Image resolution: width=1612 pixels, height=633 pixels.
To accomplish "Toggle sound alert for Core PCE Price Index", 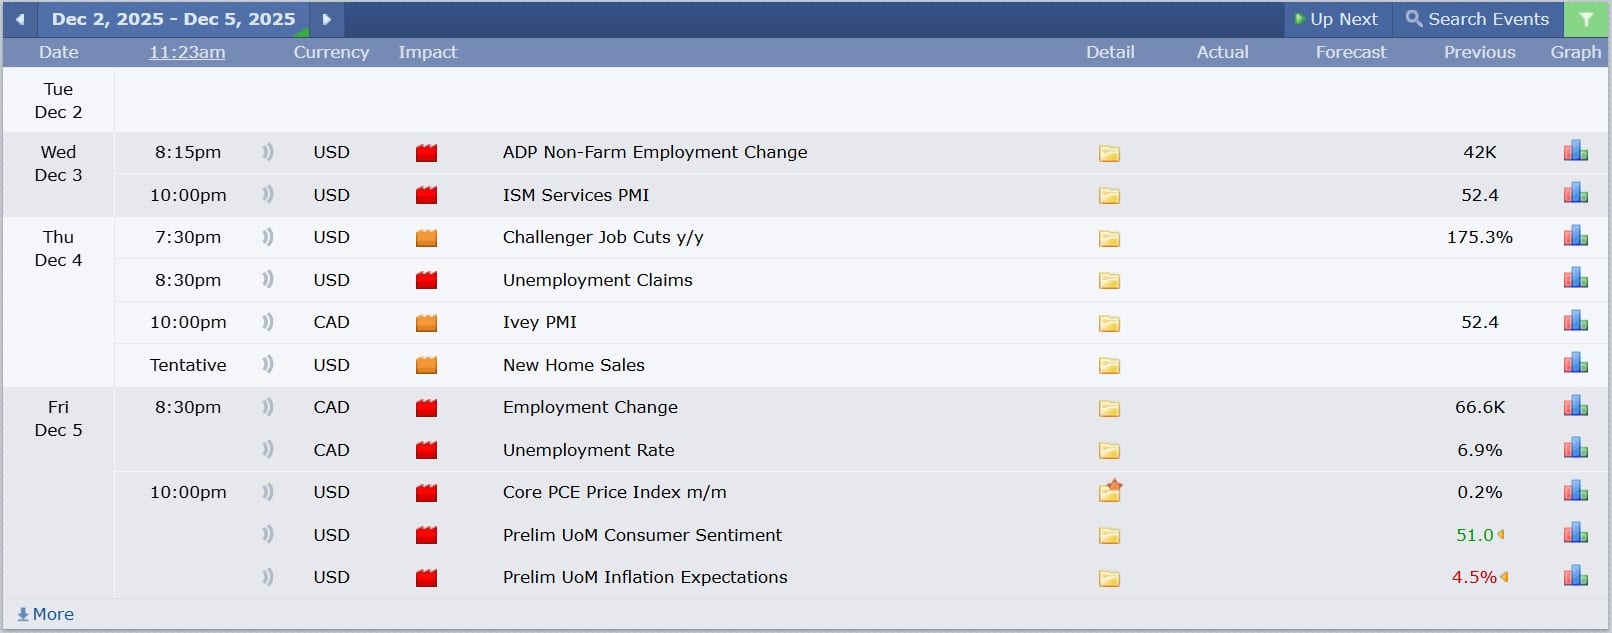I will pos(268,492).
